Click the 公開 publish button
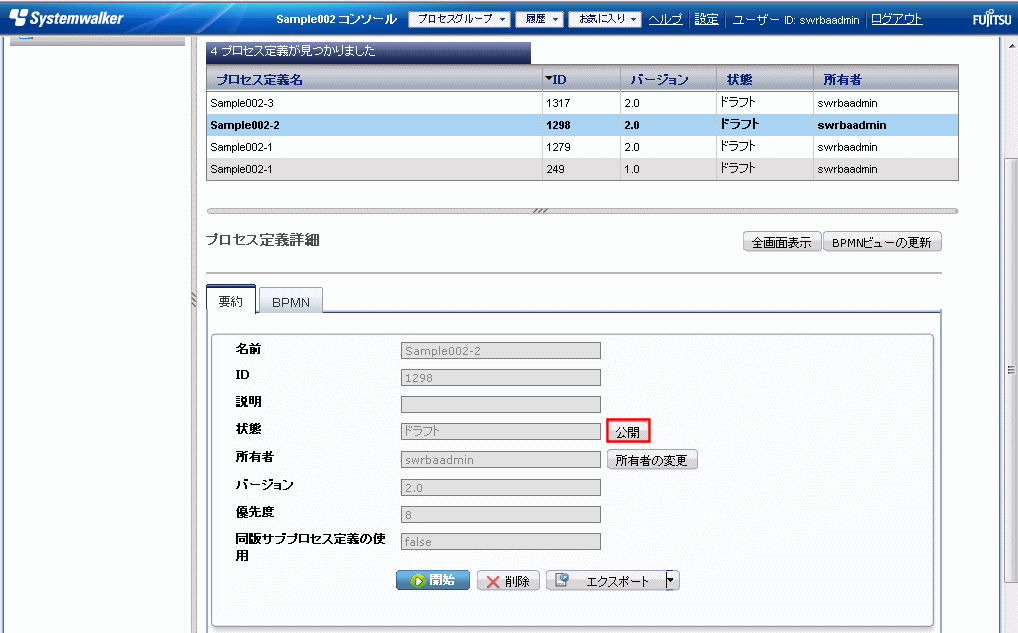This screenshot has width=1018, height=633. 628,432
